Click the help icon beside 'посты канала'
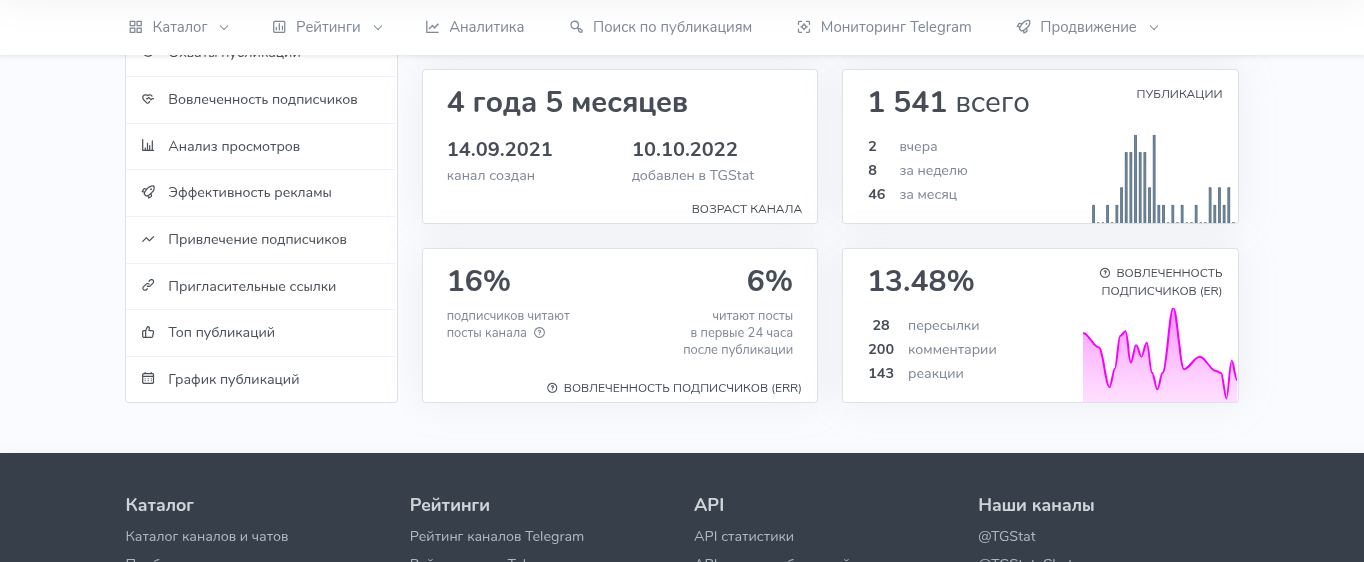 pos(539,333)
